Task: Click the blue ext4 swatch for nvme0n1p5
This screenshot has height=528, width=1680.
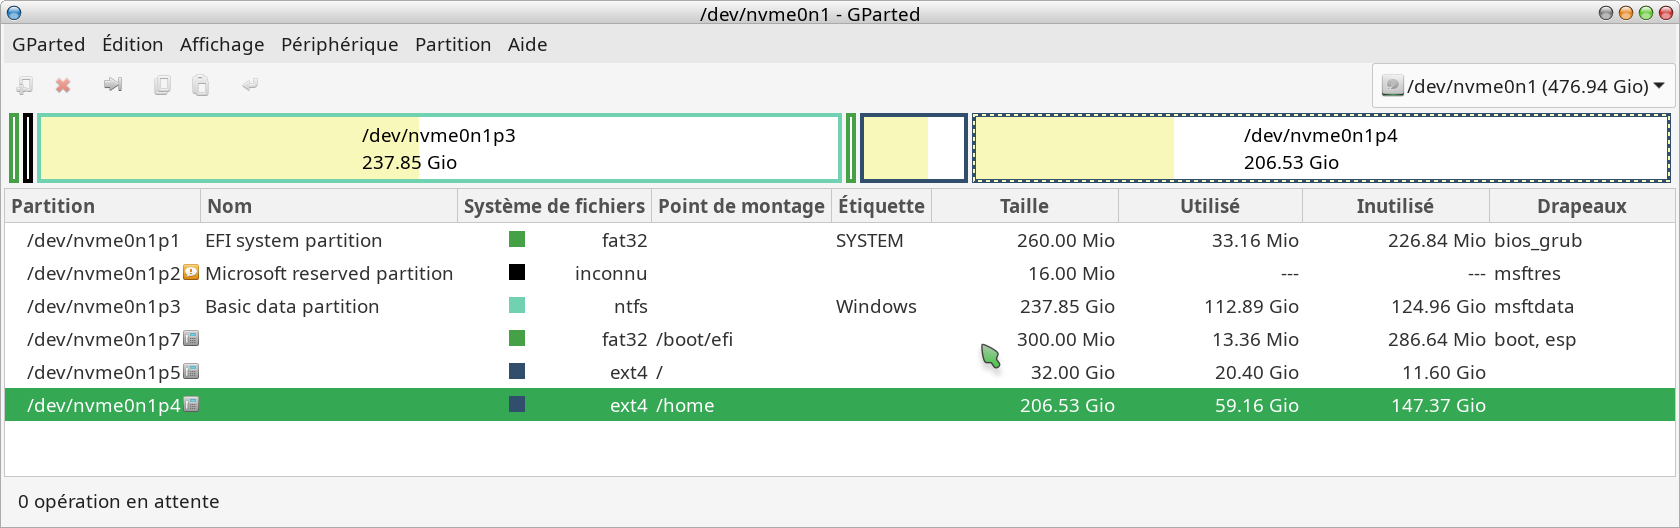Action: (517, 371)
